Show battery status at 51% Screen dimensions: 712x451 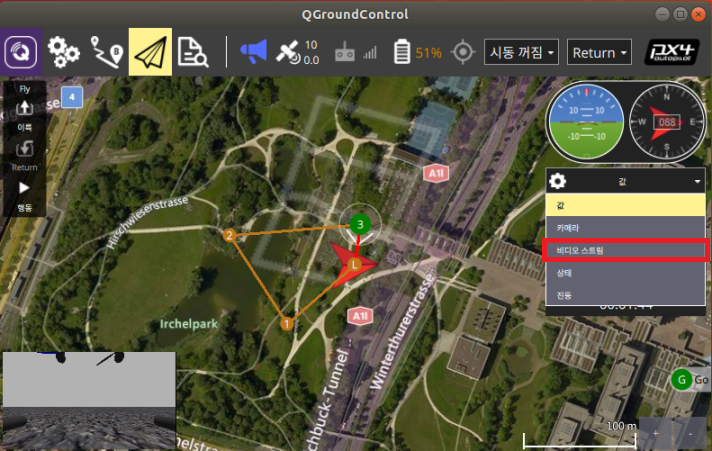417,52
